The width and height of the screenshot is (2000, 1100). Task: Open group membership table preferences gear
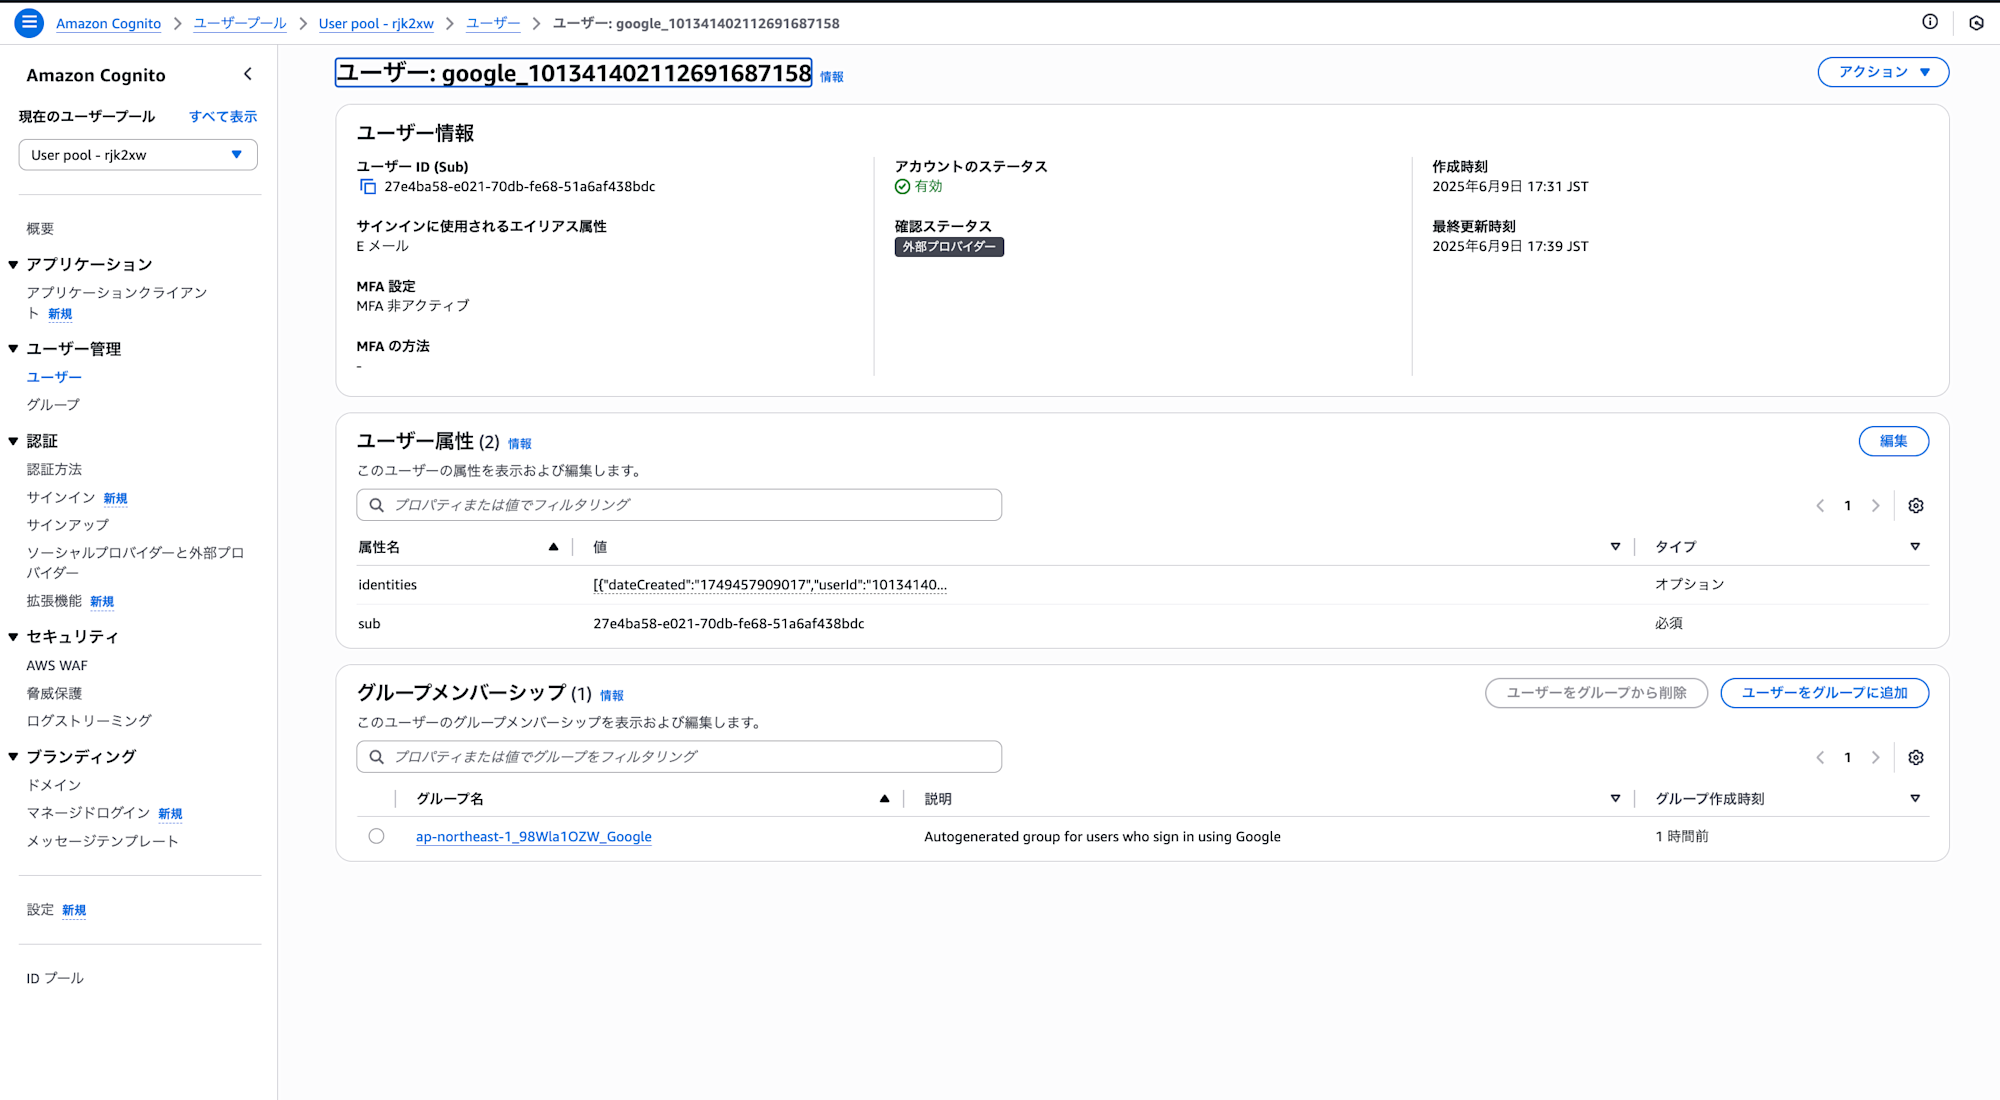[x=1916, y=758]
